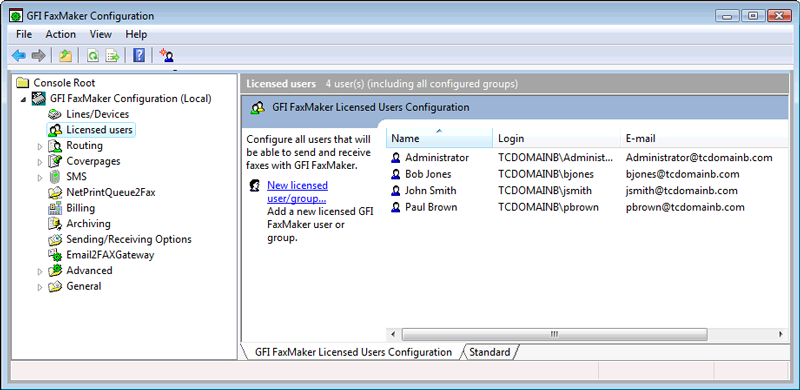Viewport: 800px width, 390px height.
Task: Click the Export list toolbar icon
Action: (112, 56)
